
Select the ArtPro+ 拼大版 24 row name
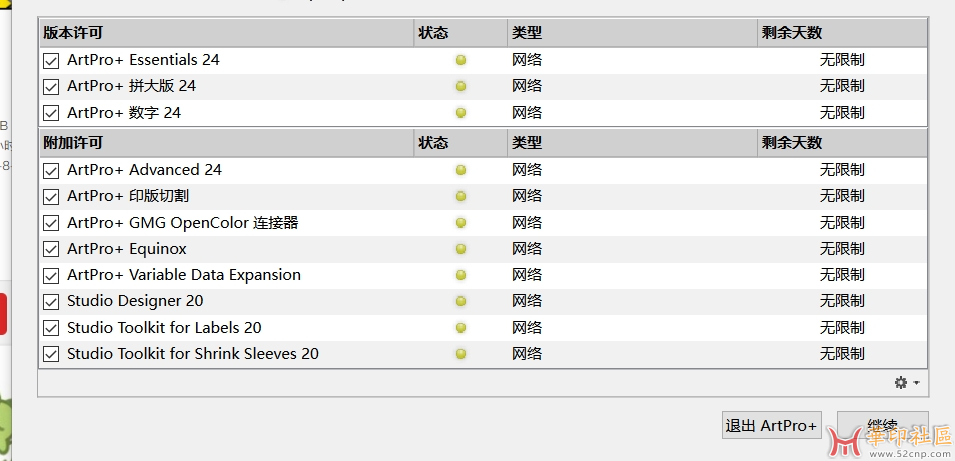tap(132, 86)
